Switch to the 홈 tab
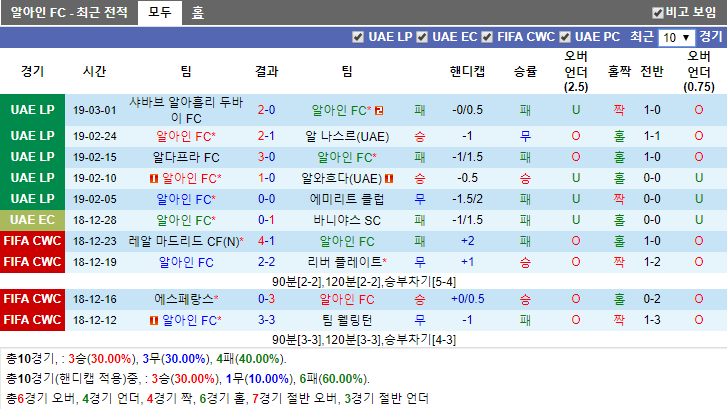Image resolution: width=727 pixels, height=409 pixels. 198,13
